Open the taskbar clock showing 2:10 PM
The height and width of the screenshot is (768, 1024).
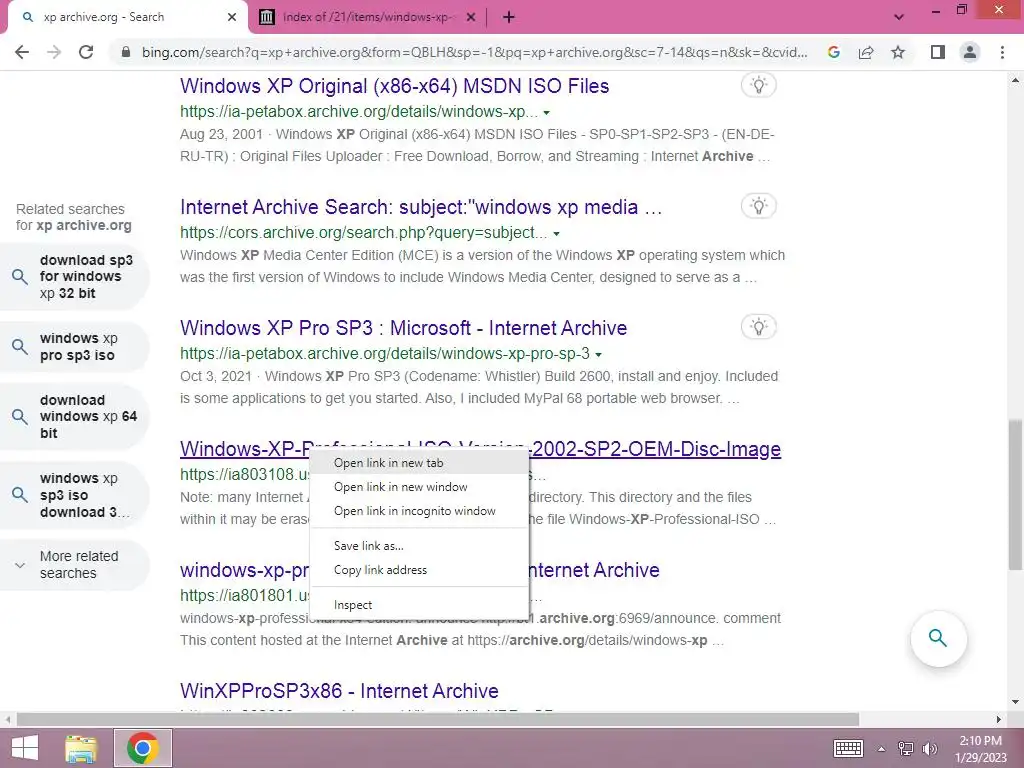(x=981, y=748)
